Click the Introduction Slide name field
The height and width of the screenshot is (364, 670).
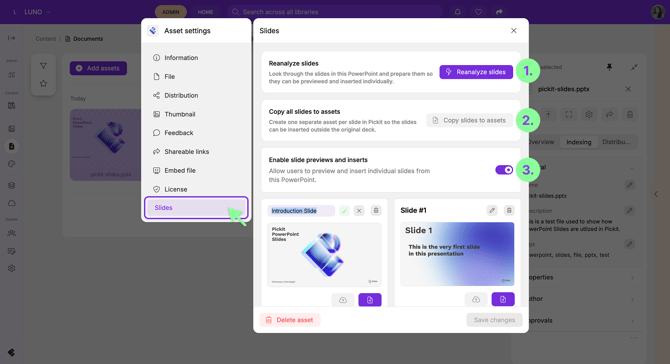(301, 211)
